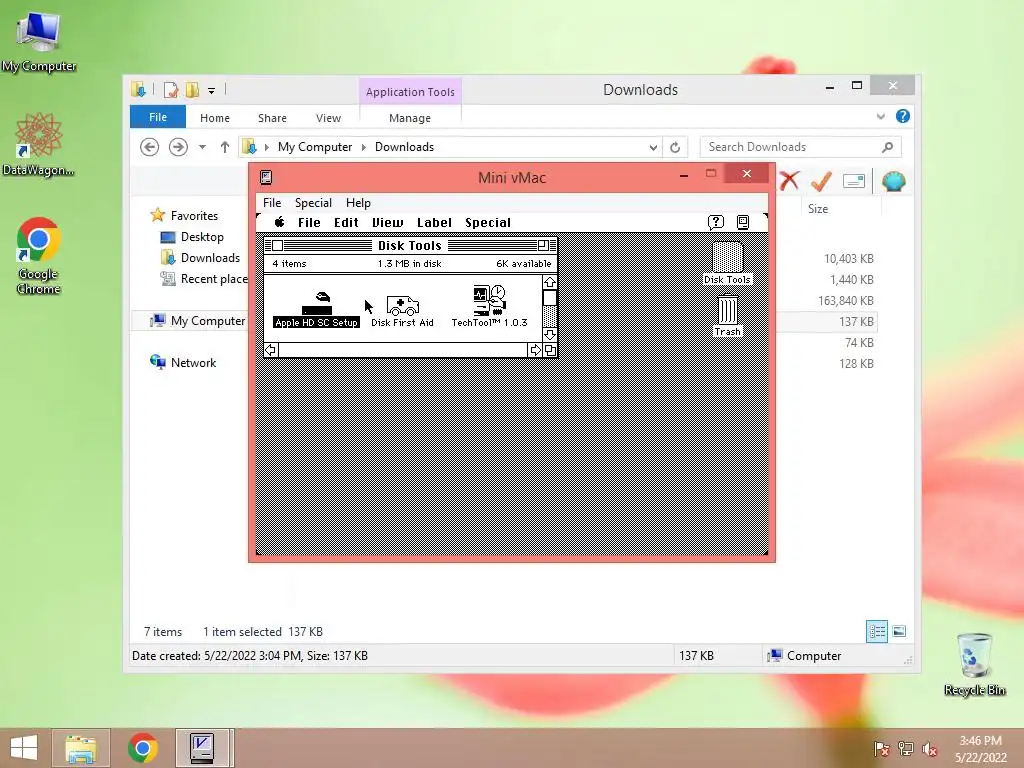Select My Computer in navigation pane
This screenshot has height=768, width=1024.
(197, 321)
